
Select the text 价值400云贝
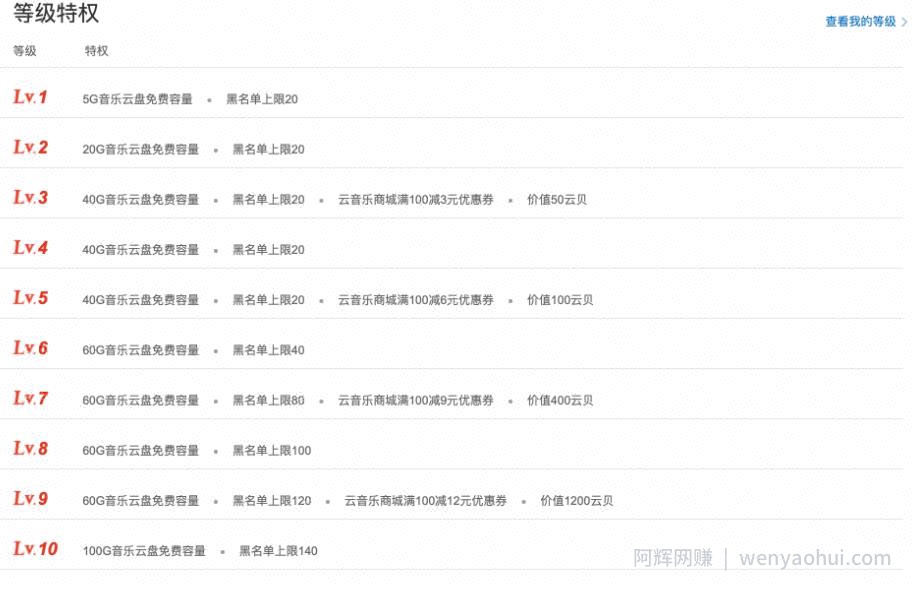click(560, 400)
